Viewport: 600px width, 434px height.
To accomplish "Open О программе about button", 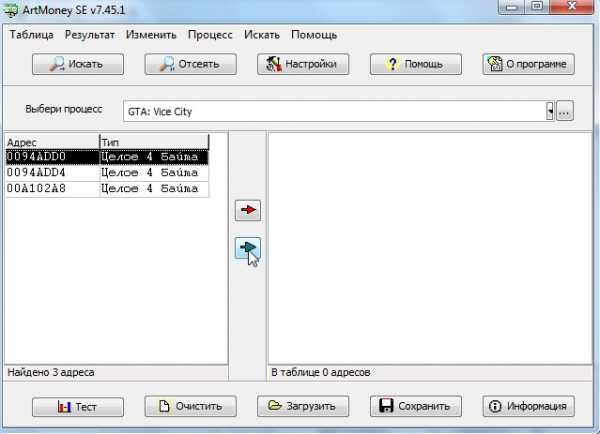I will [528, 64].
